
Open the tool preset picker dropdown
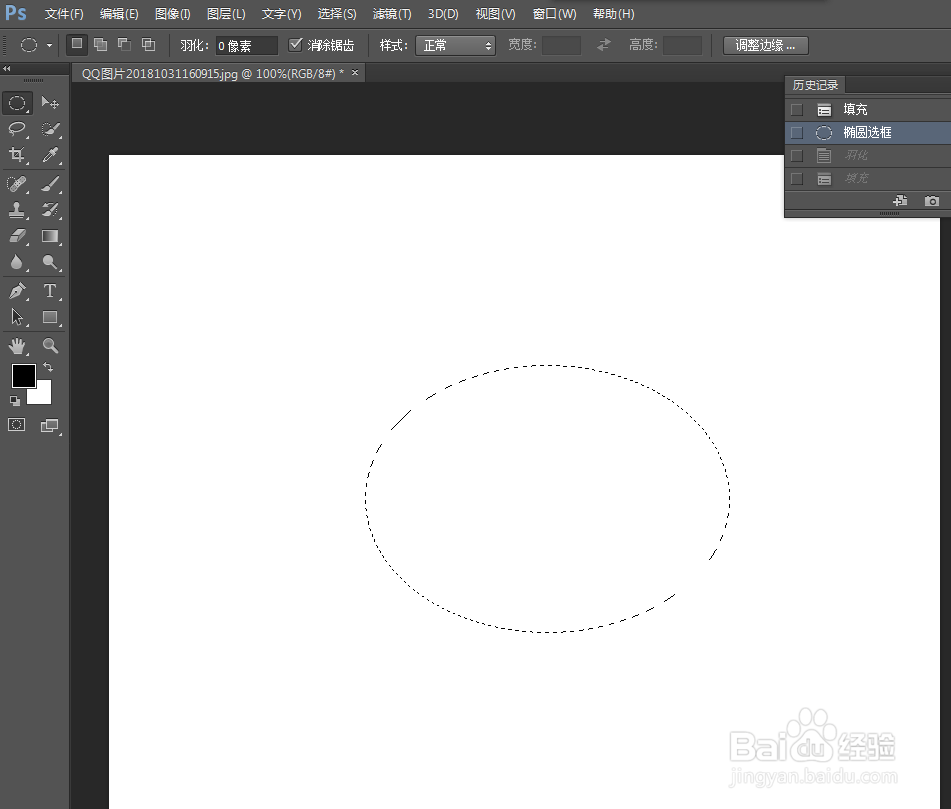click(49, 45)
